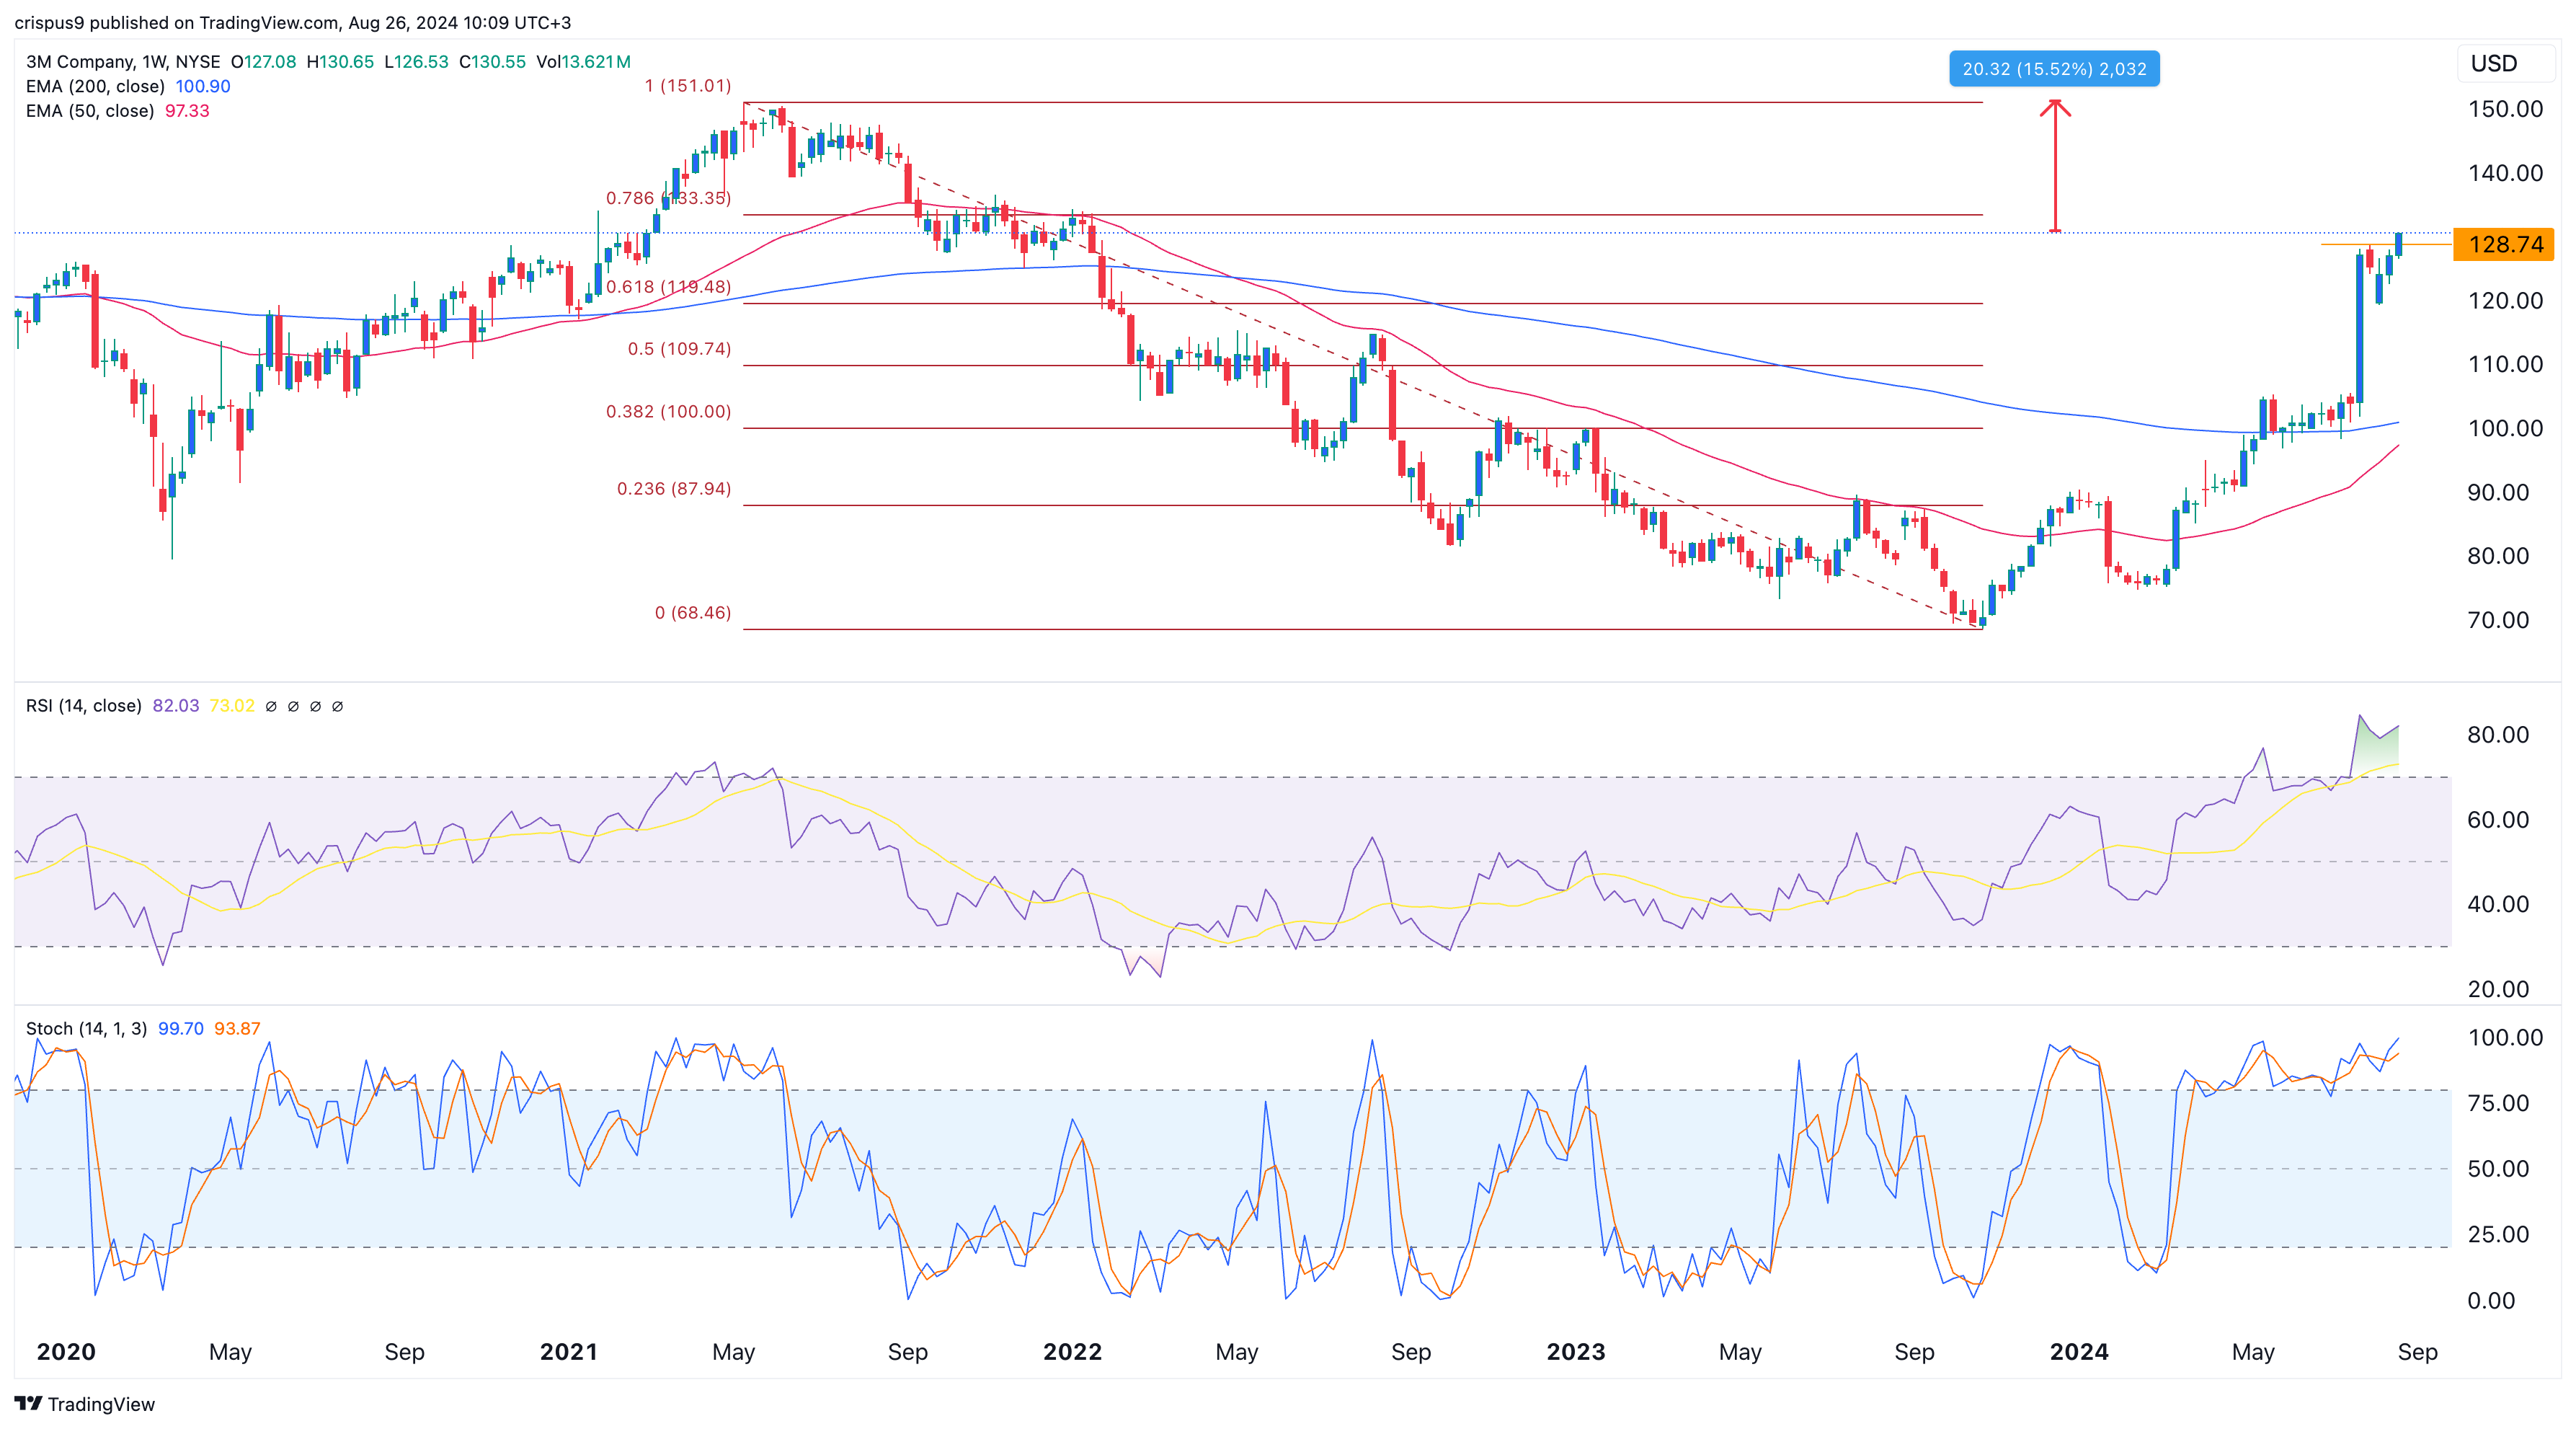This screenshot has height=1429, width=2576.
Task: Toggle the RSI (14, close) indicator visibility
Action: click(x=83, y=705)
